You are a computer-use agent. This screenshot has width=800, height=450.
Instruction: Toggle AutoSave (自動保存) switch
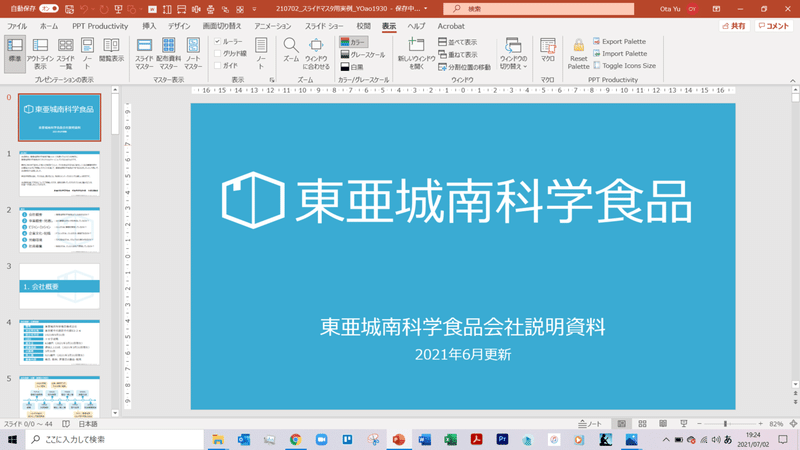49,9
